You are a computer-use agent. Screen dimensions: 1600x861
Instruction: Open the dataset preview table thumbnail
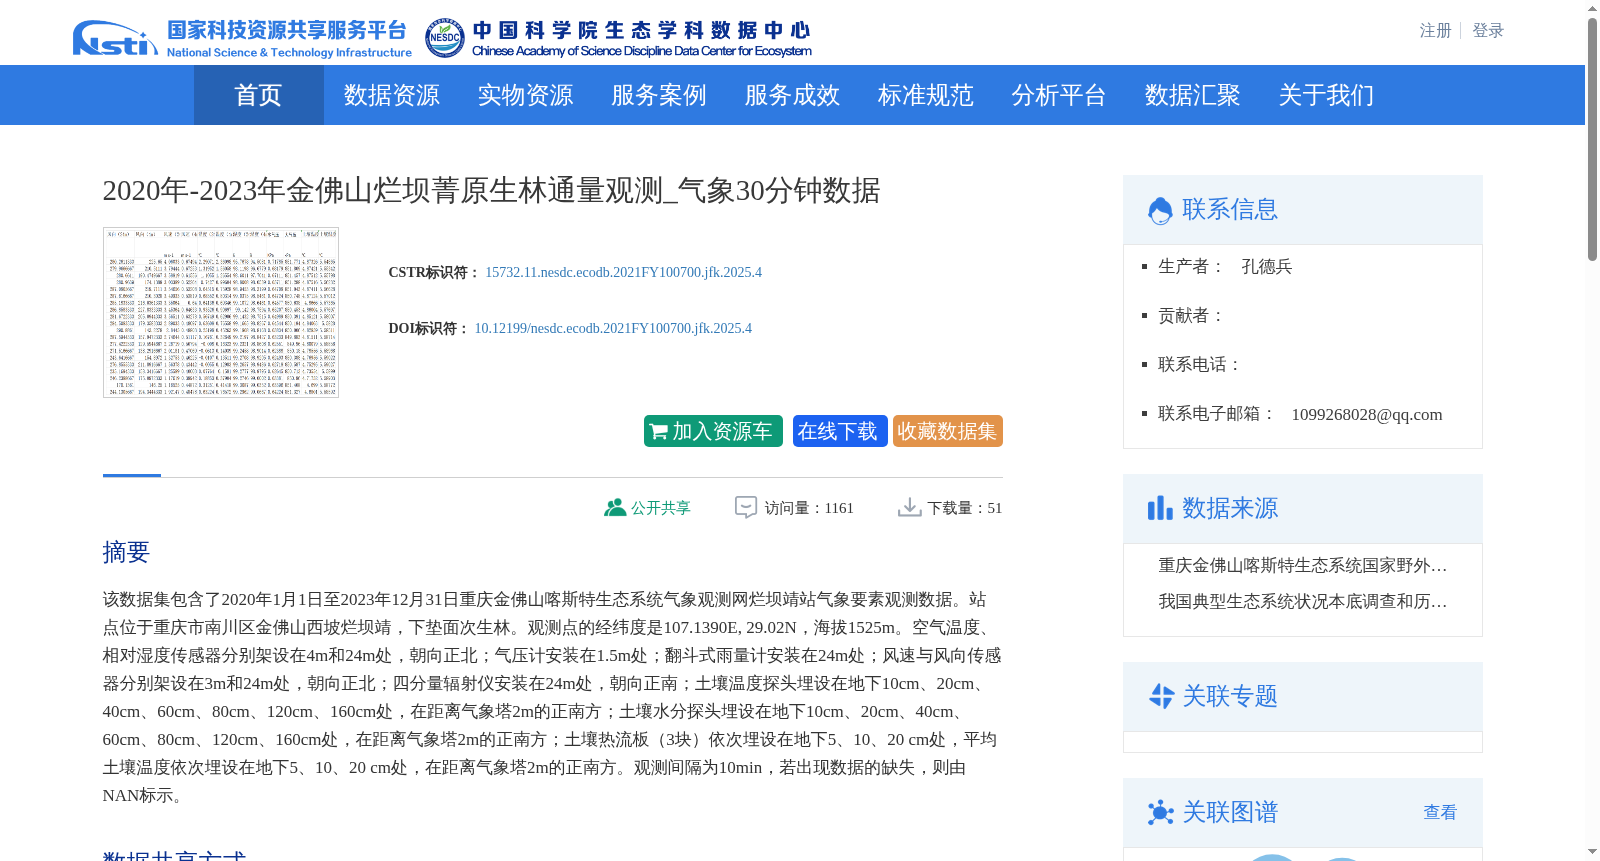(x=221, y=312)
